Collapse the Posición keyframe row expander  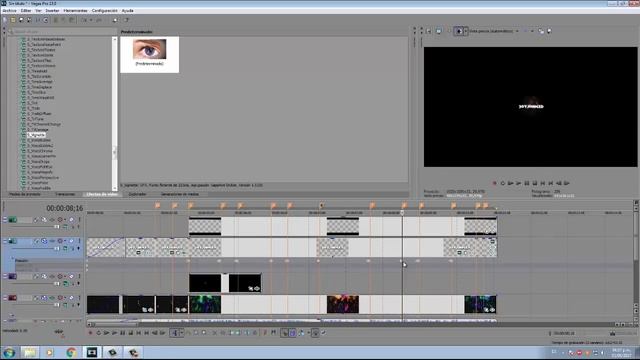click(x=12, y=259)
